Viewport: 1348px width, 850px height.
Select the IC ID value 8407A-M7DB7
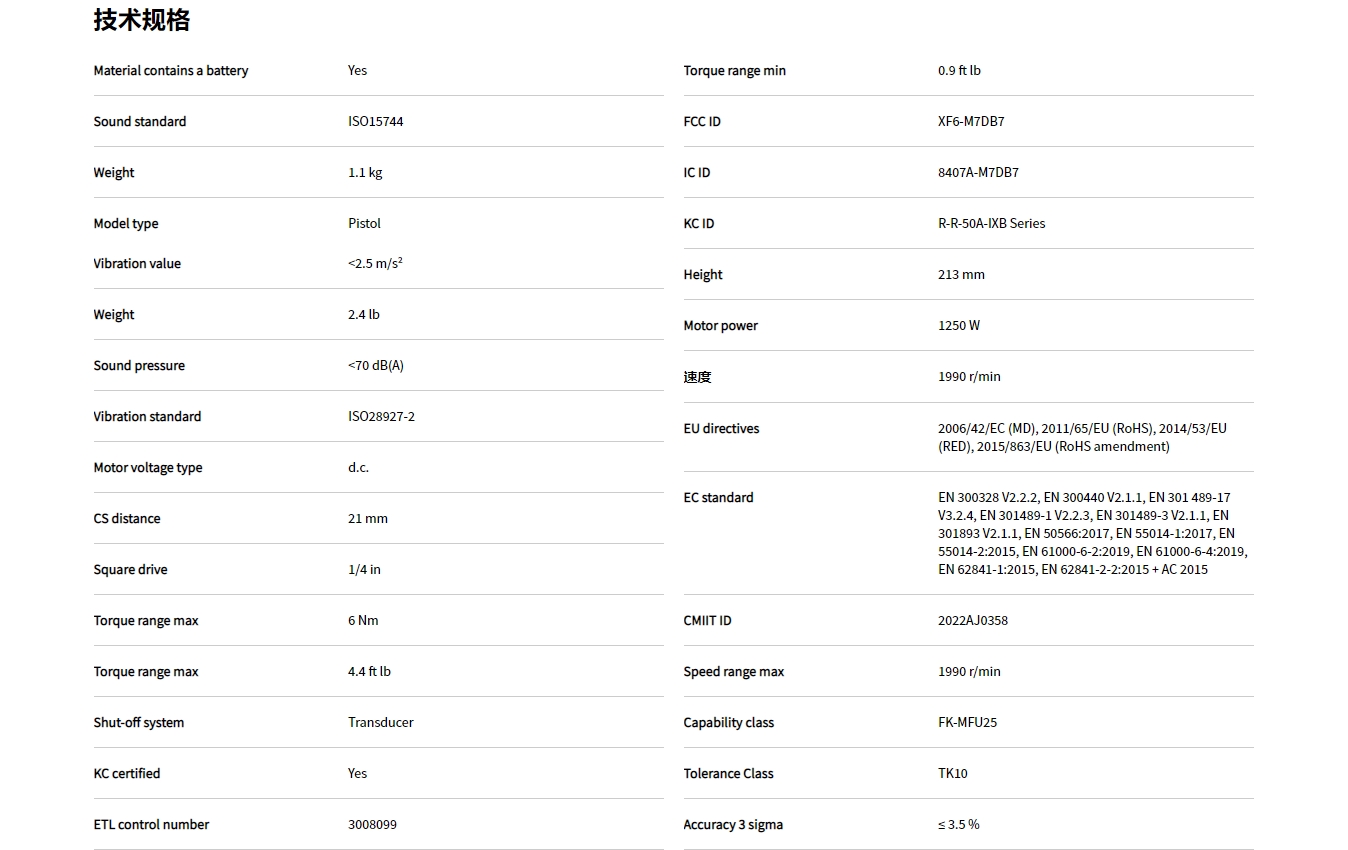coord(978,173)
